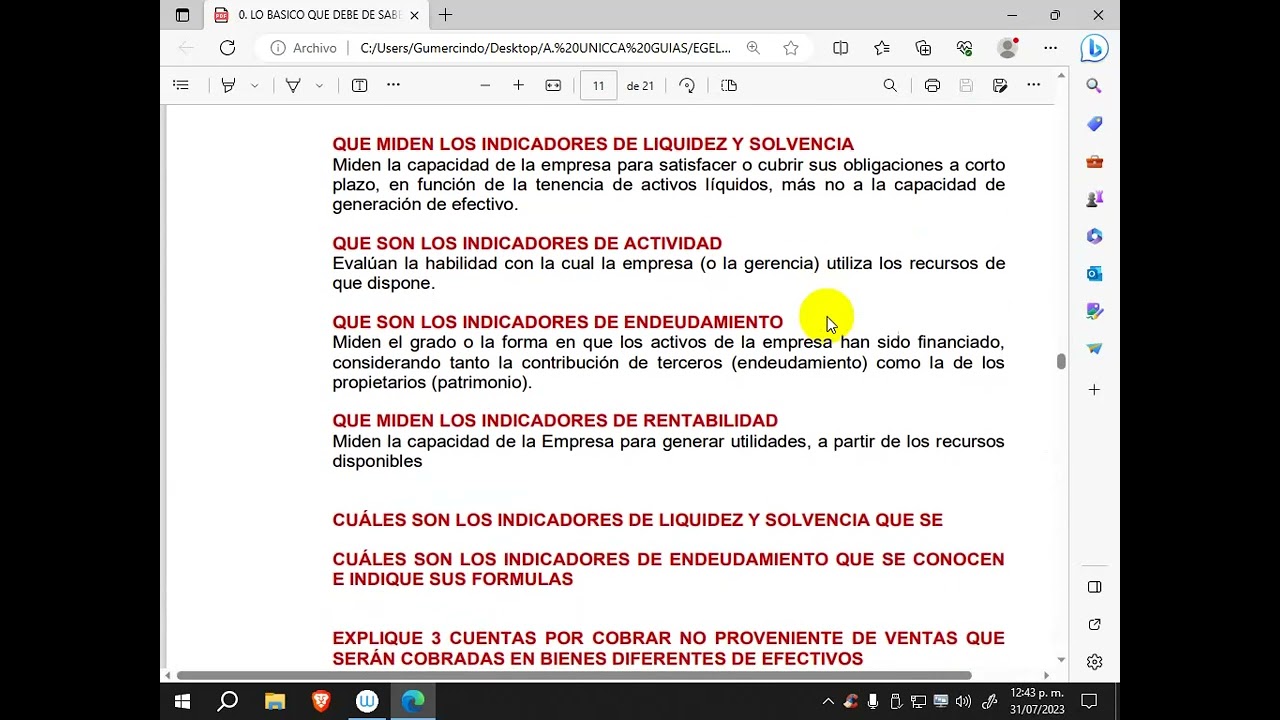
Task: Open the link in new window sidebar icon
Action: pos(1094,625)
